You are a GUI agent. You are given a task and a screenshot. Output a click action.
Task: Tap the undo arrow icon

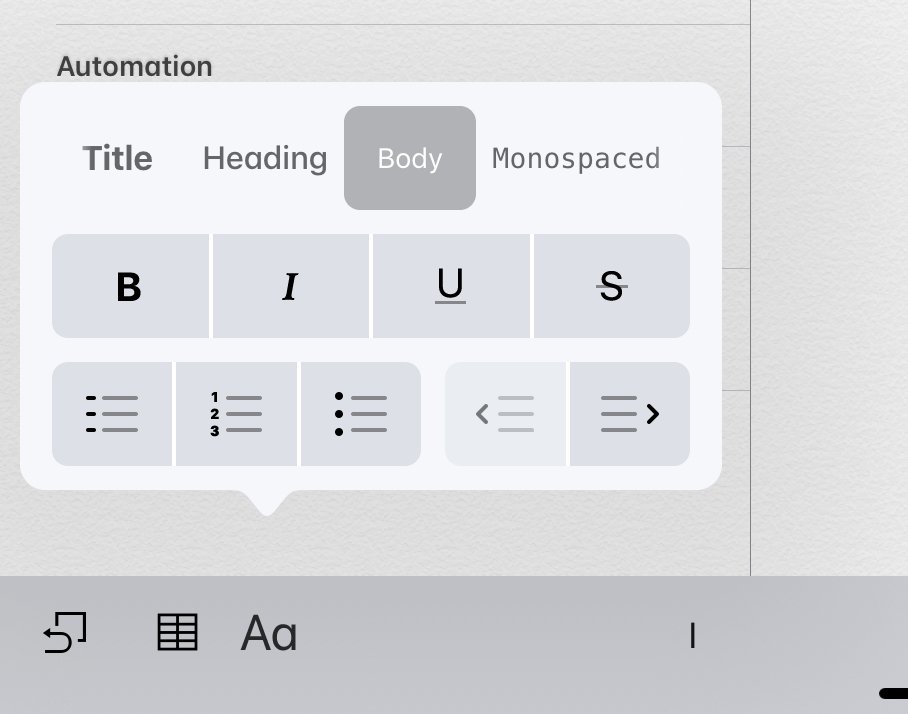tap(65, 632)
